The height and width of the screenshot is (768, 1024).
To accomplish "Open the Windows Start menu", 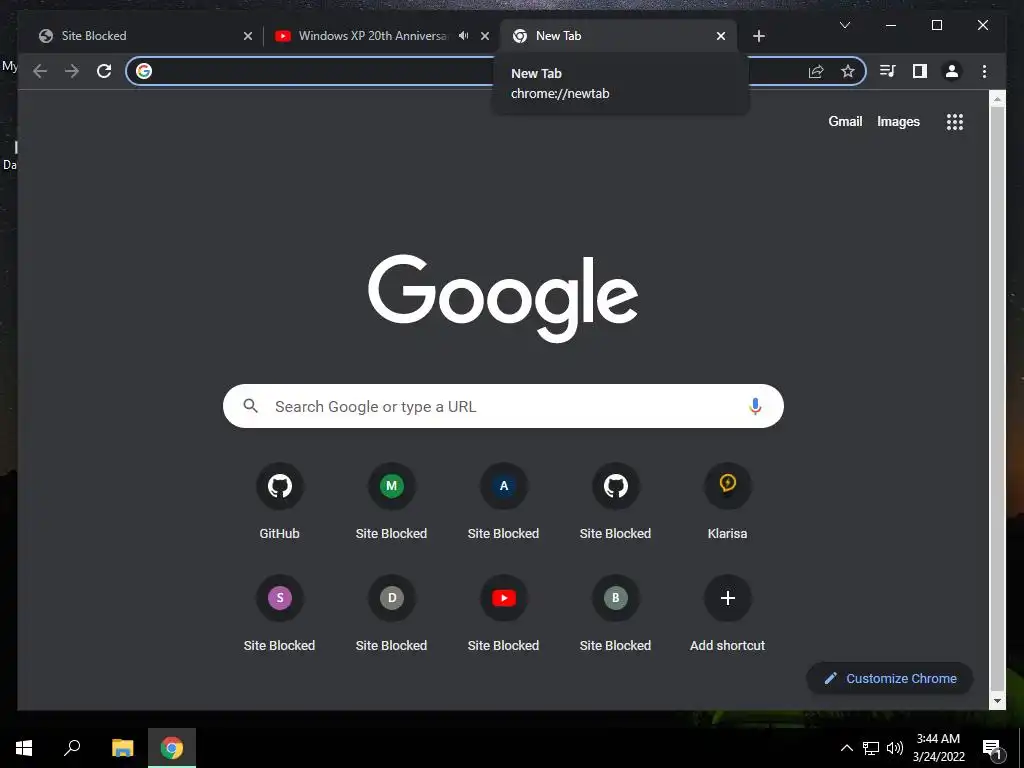I will [24, 748].
